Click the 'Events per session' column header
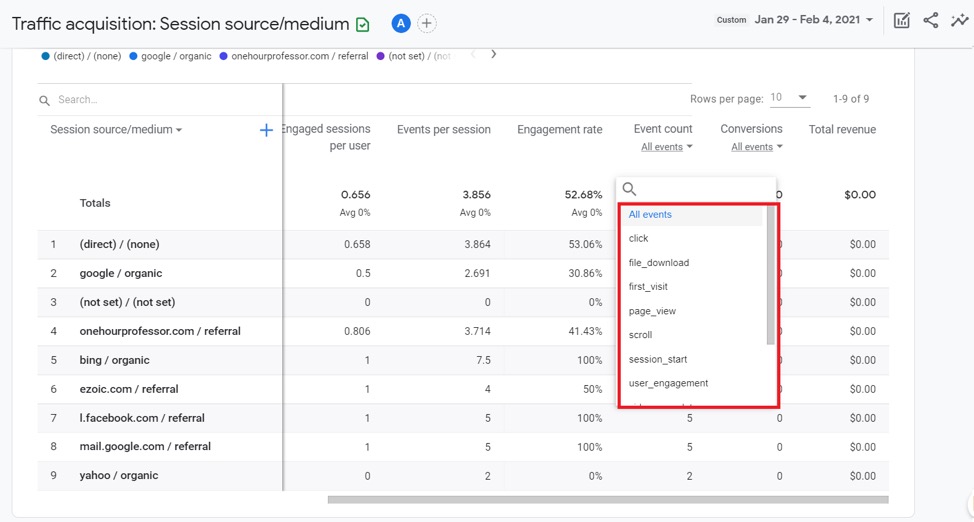The height and width of the screenshot is (522, 974). pyautogui.click(x=443, y=130)
